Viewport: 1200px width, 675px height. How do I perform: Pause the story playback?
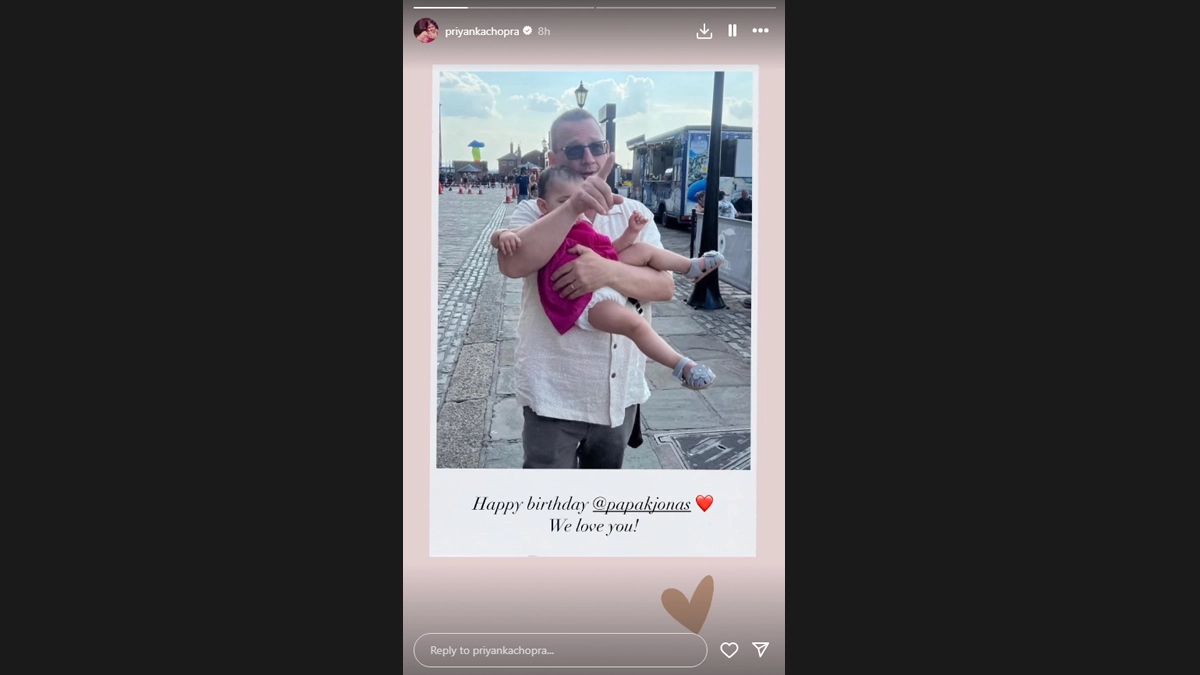732,31
